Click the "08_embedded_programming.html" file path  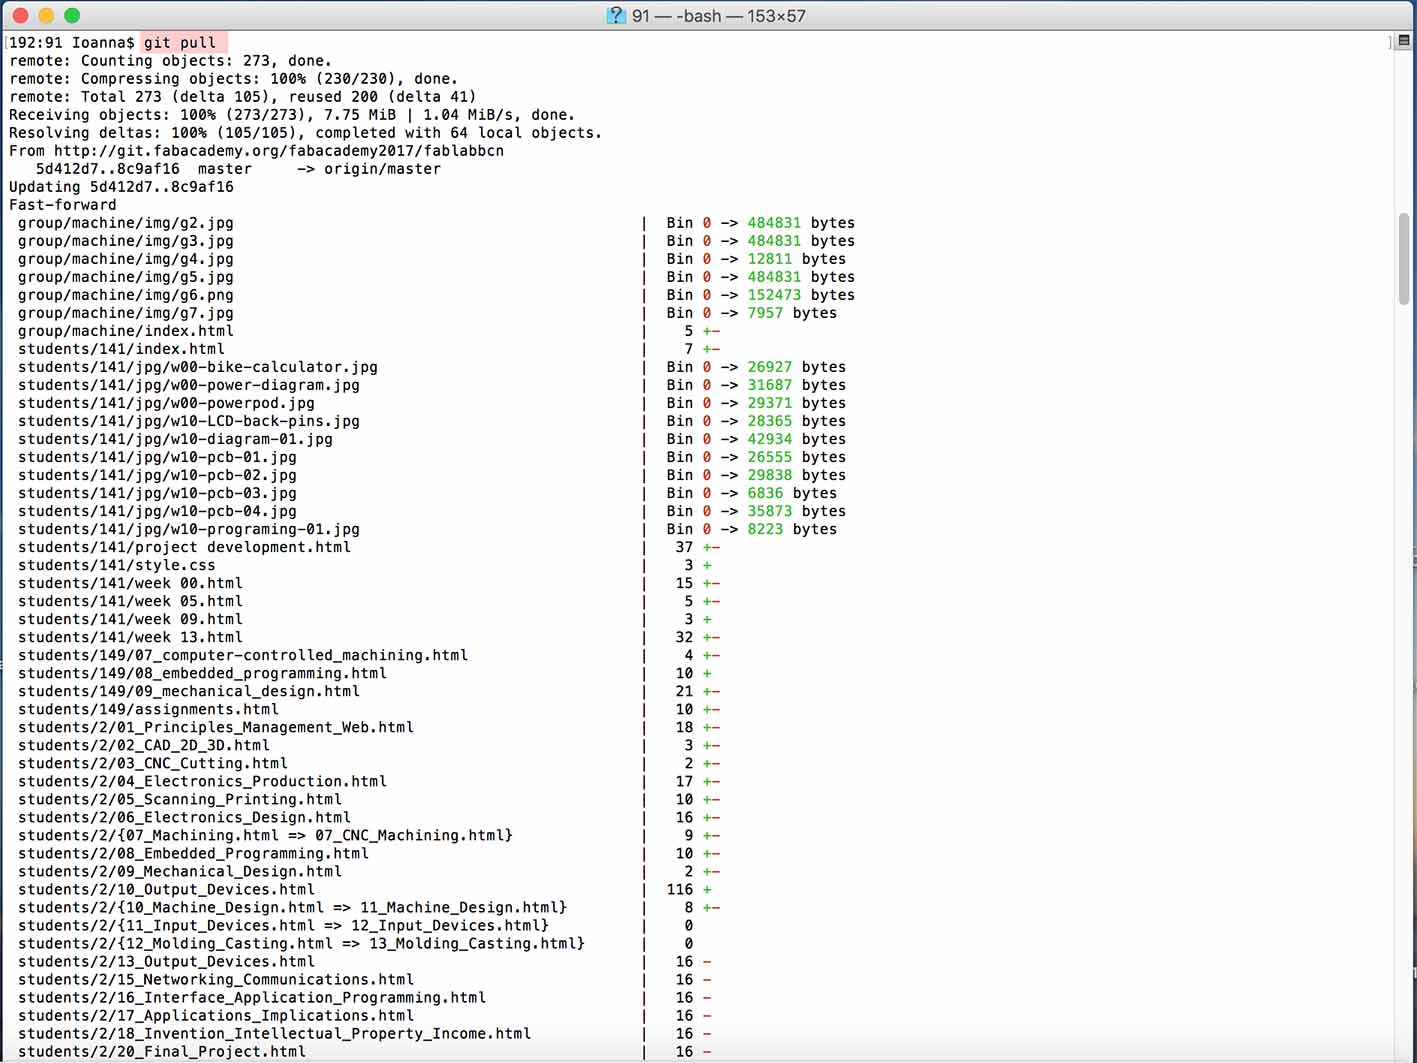click(202, 672)
